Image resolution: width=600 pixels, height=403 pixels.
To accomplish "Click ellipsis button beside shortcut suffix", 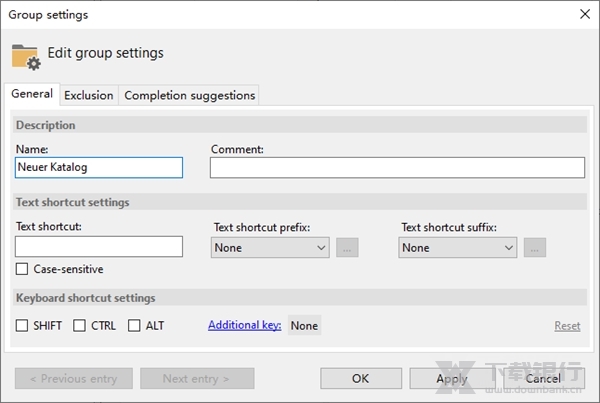I will click(x=535, y=247).
